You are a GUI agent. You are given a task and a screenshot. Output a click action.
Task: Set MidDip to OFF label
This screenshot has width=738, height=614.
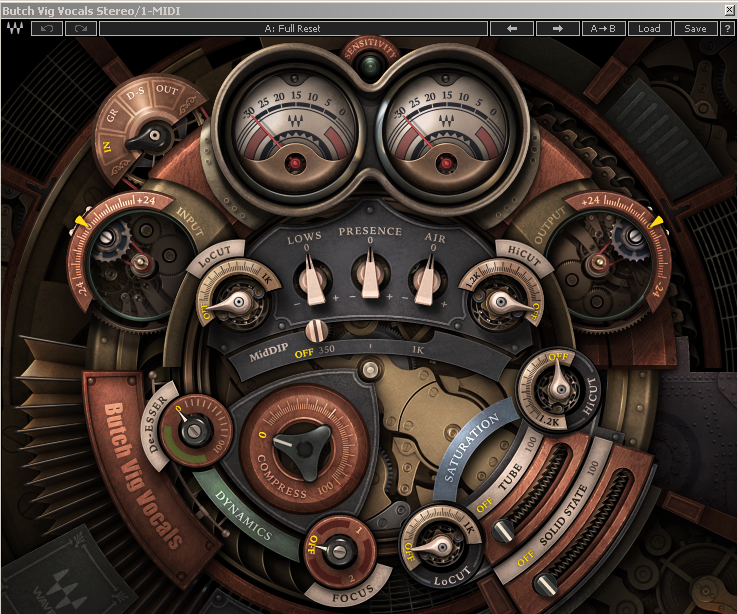pyautogui.click(x=304, y=353)
